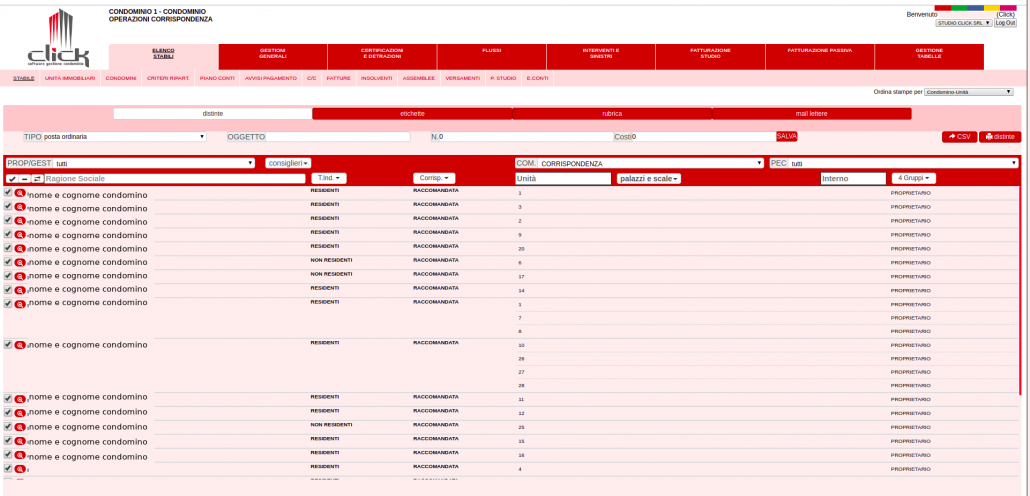Untick checkbox for row with units 10, 26, 27, 28
The image size is (1030, 496).
[8, 344]
